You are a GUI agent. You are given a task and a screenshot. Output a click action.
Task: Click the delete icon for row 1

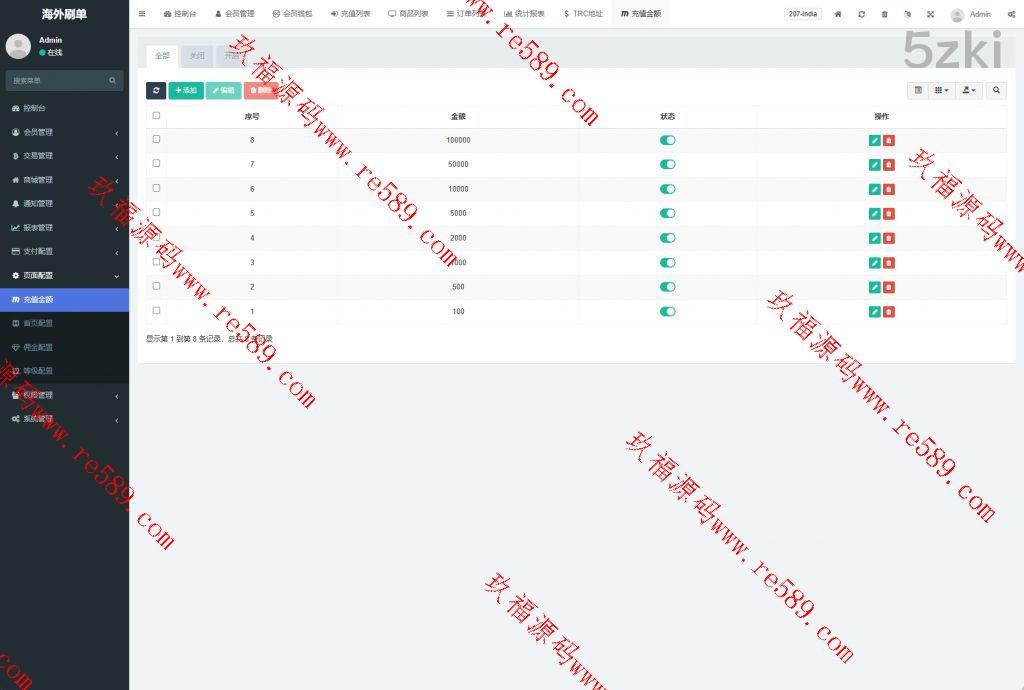[x=889, y=312]
